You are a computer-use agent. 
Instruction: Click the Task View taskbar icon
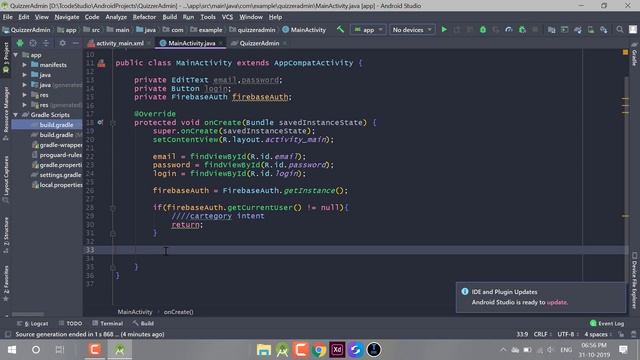pos(60,350)
